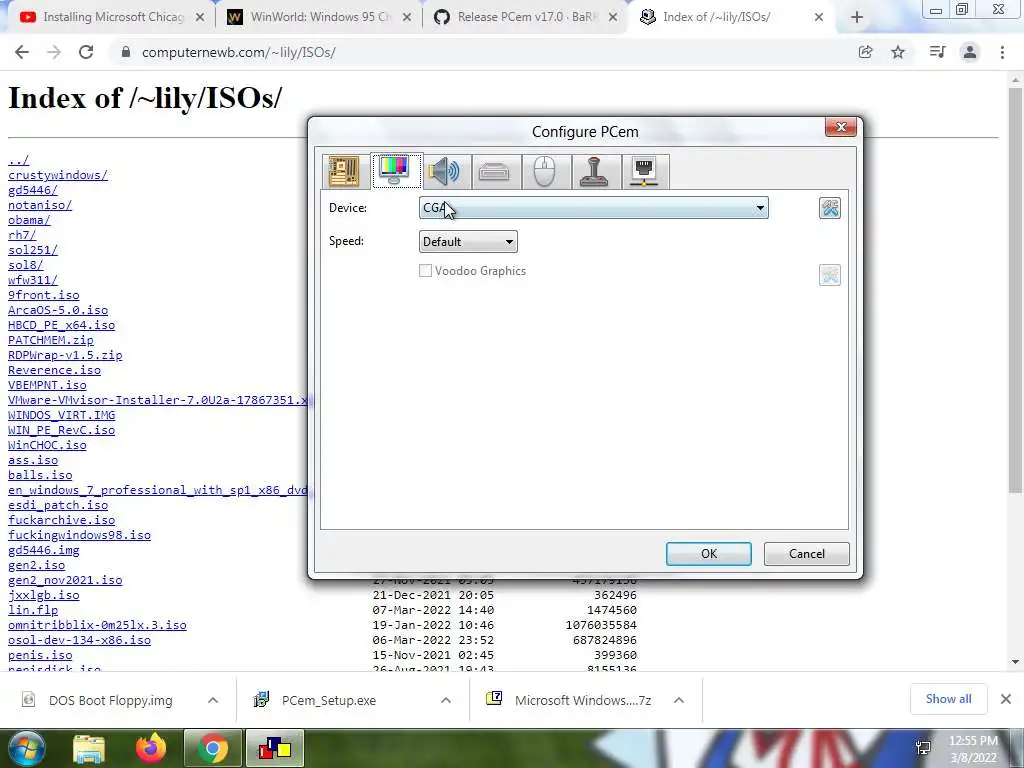Reload the page with refresh icon

pyautogui.click(x=86, y=52)
